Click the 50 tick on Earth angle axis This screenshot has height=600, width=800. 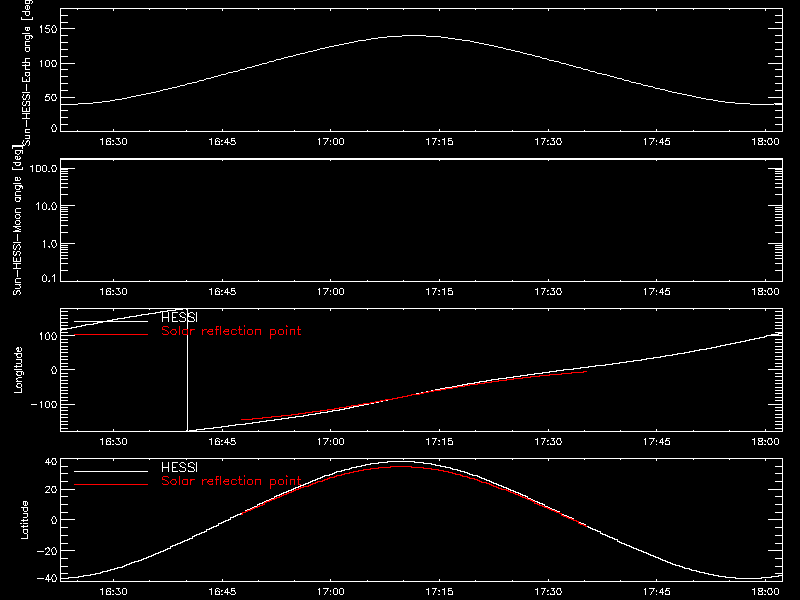coord(51,97)
